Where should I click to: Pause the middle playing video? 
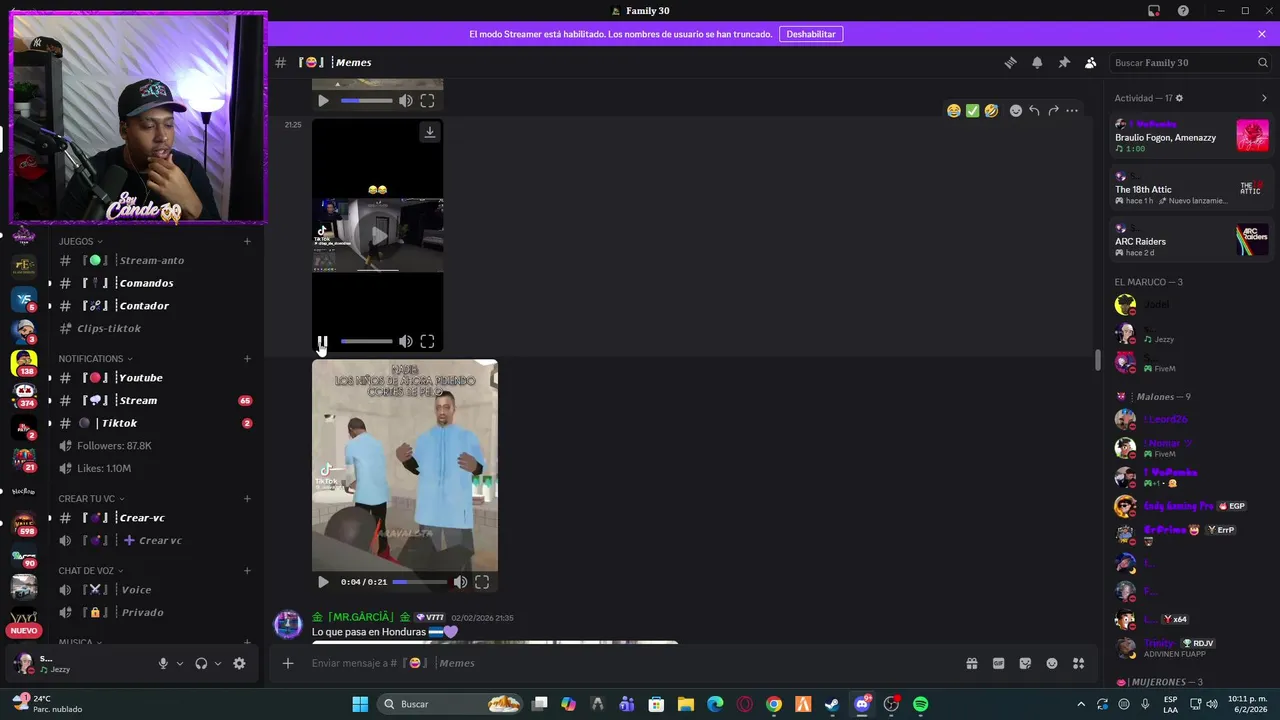[322, 342]
